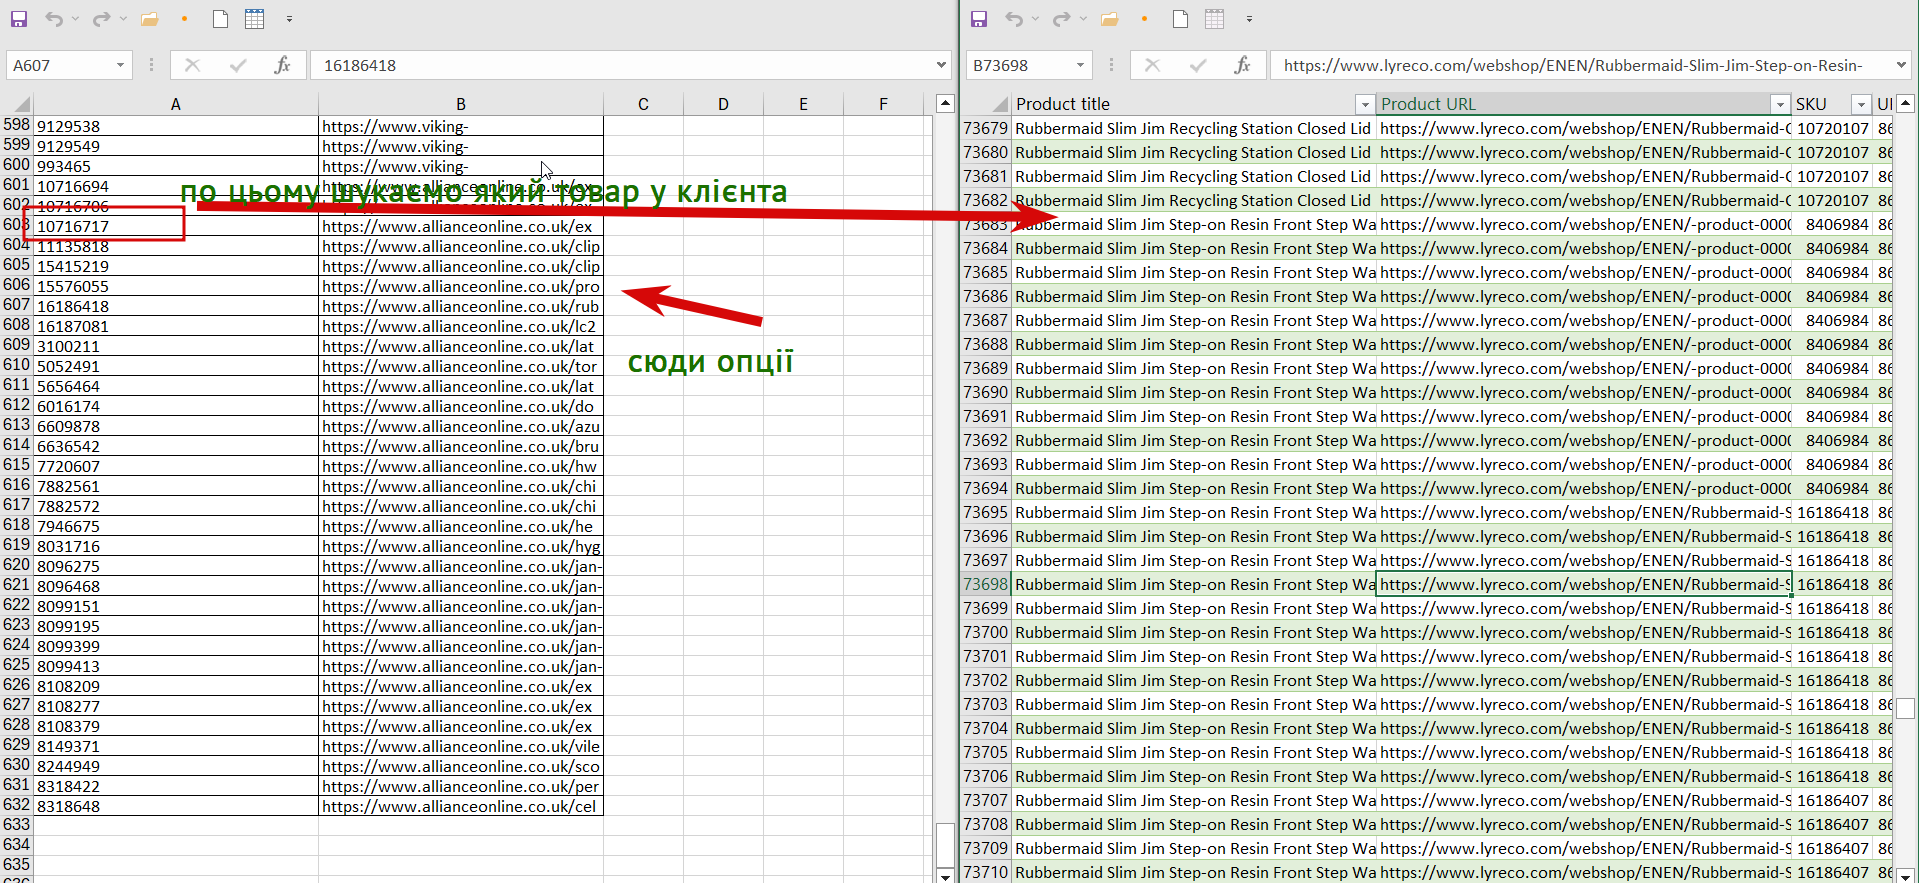
Task: Click table grid icon in left window toolbar
Action: (x=255, y=19)
